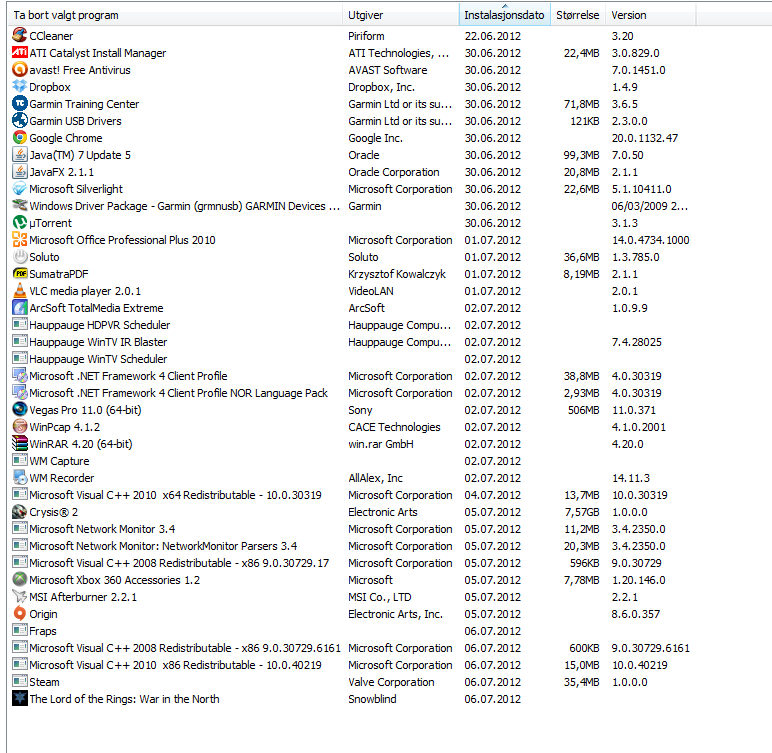The height and width of the screenshot is (753, 772).
Task: Click the 506MB size value
Action: pos(583,410)
